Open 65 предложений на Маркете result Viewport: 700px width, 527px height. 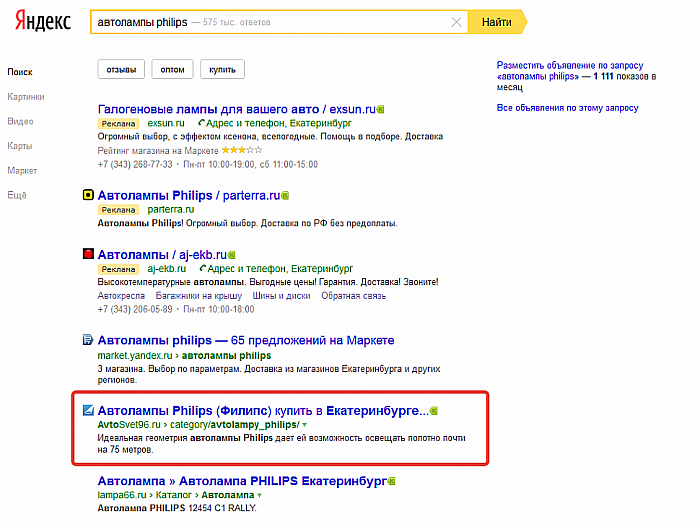point(246,340)
